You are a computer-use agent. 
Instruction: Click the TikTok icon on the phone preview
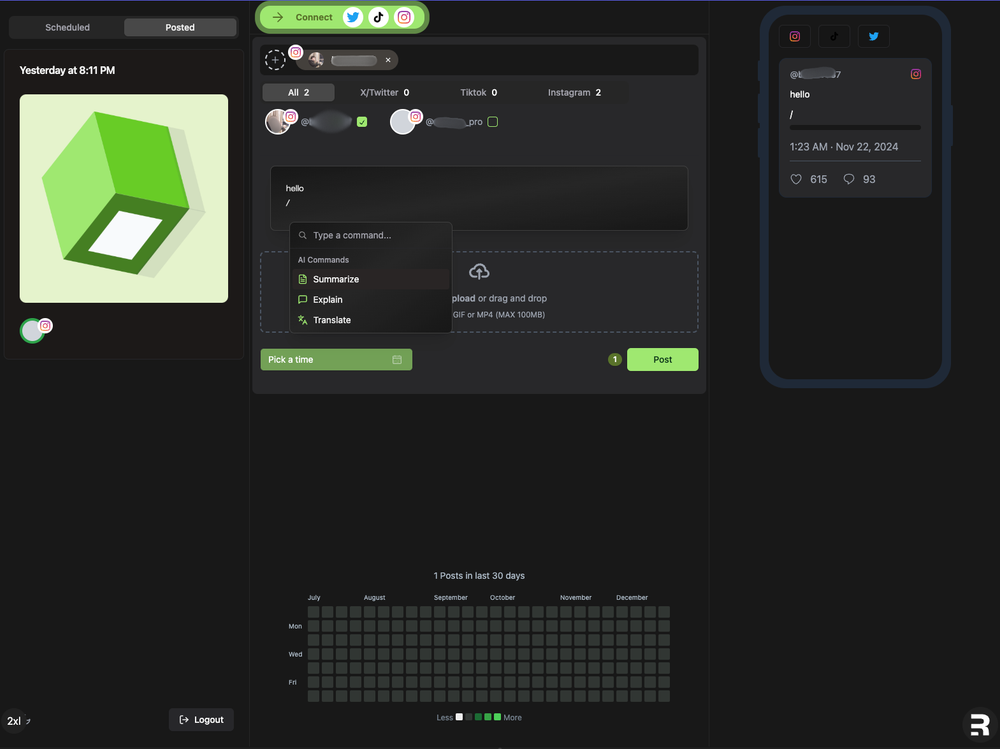(x=834, y=36)
